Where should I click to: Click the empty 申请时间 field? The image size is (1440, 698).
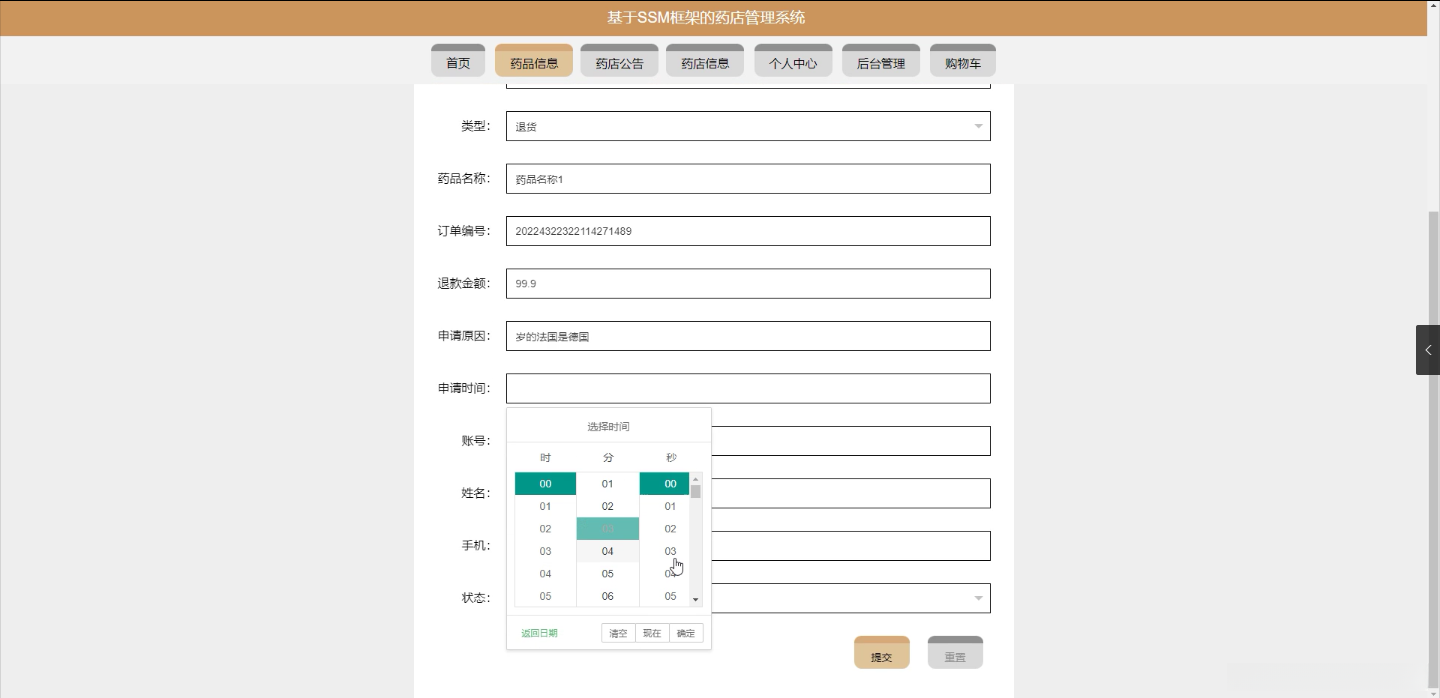748,388
